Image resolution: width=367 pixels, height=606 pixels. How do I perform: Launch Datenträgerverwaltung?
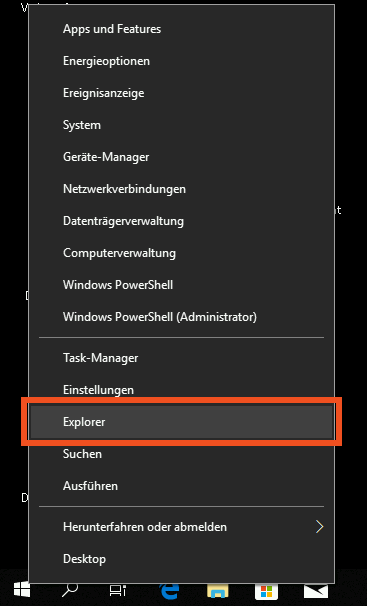[x=182, y=221]
